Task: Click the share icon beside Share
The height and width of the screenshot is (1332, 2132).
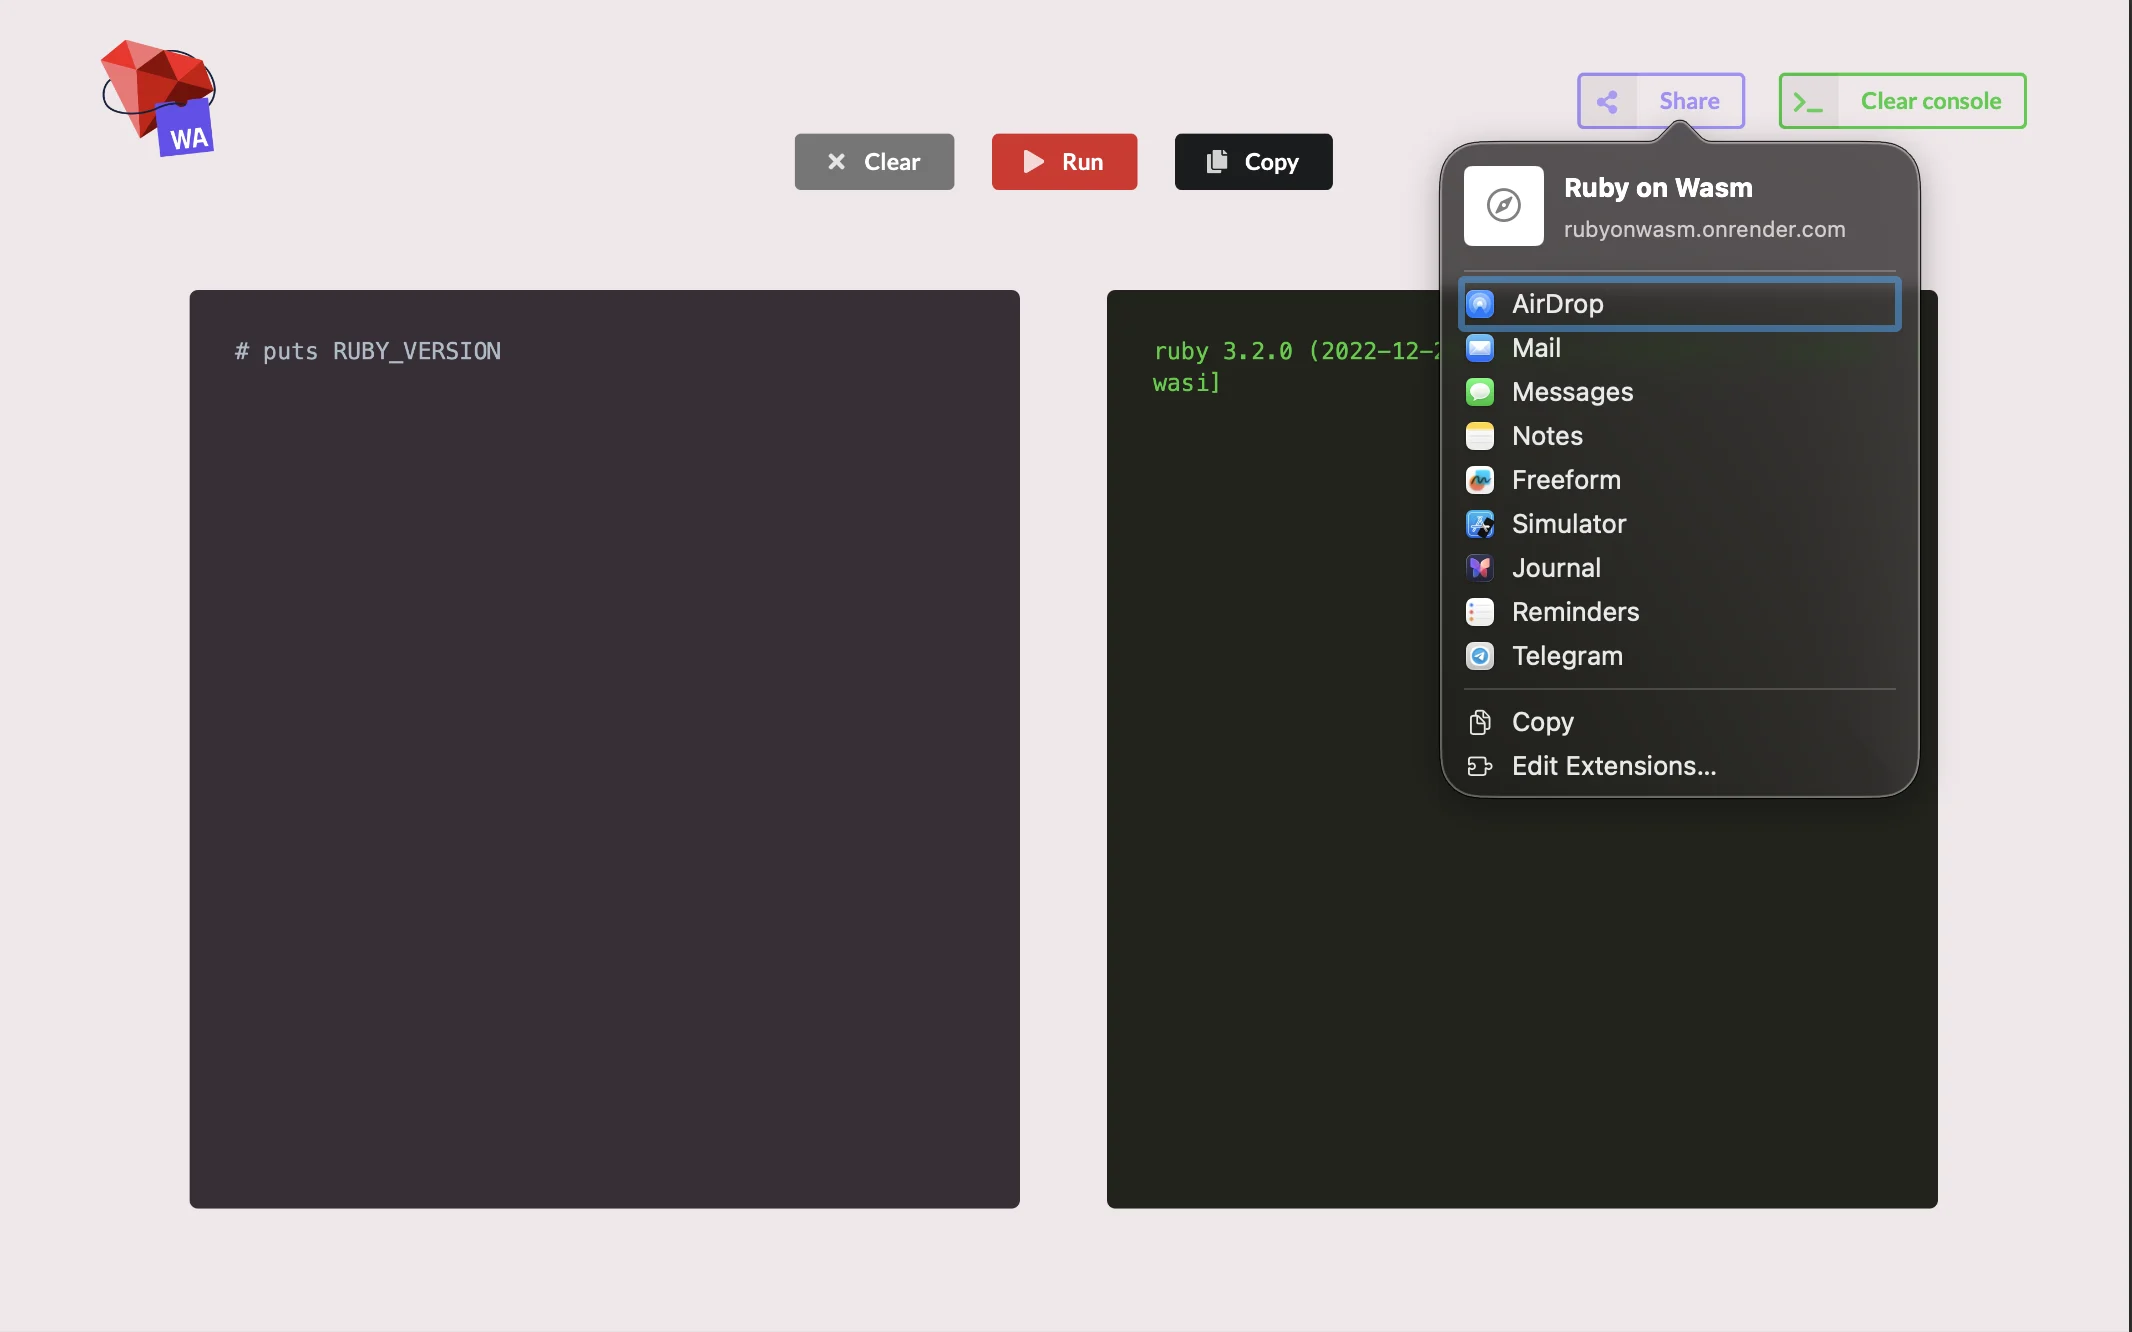Action: click(1607, 101)
